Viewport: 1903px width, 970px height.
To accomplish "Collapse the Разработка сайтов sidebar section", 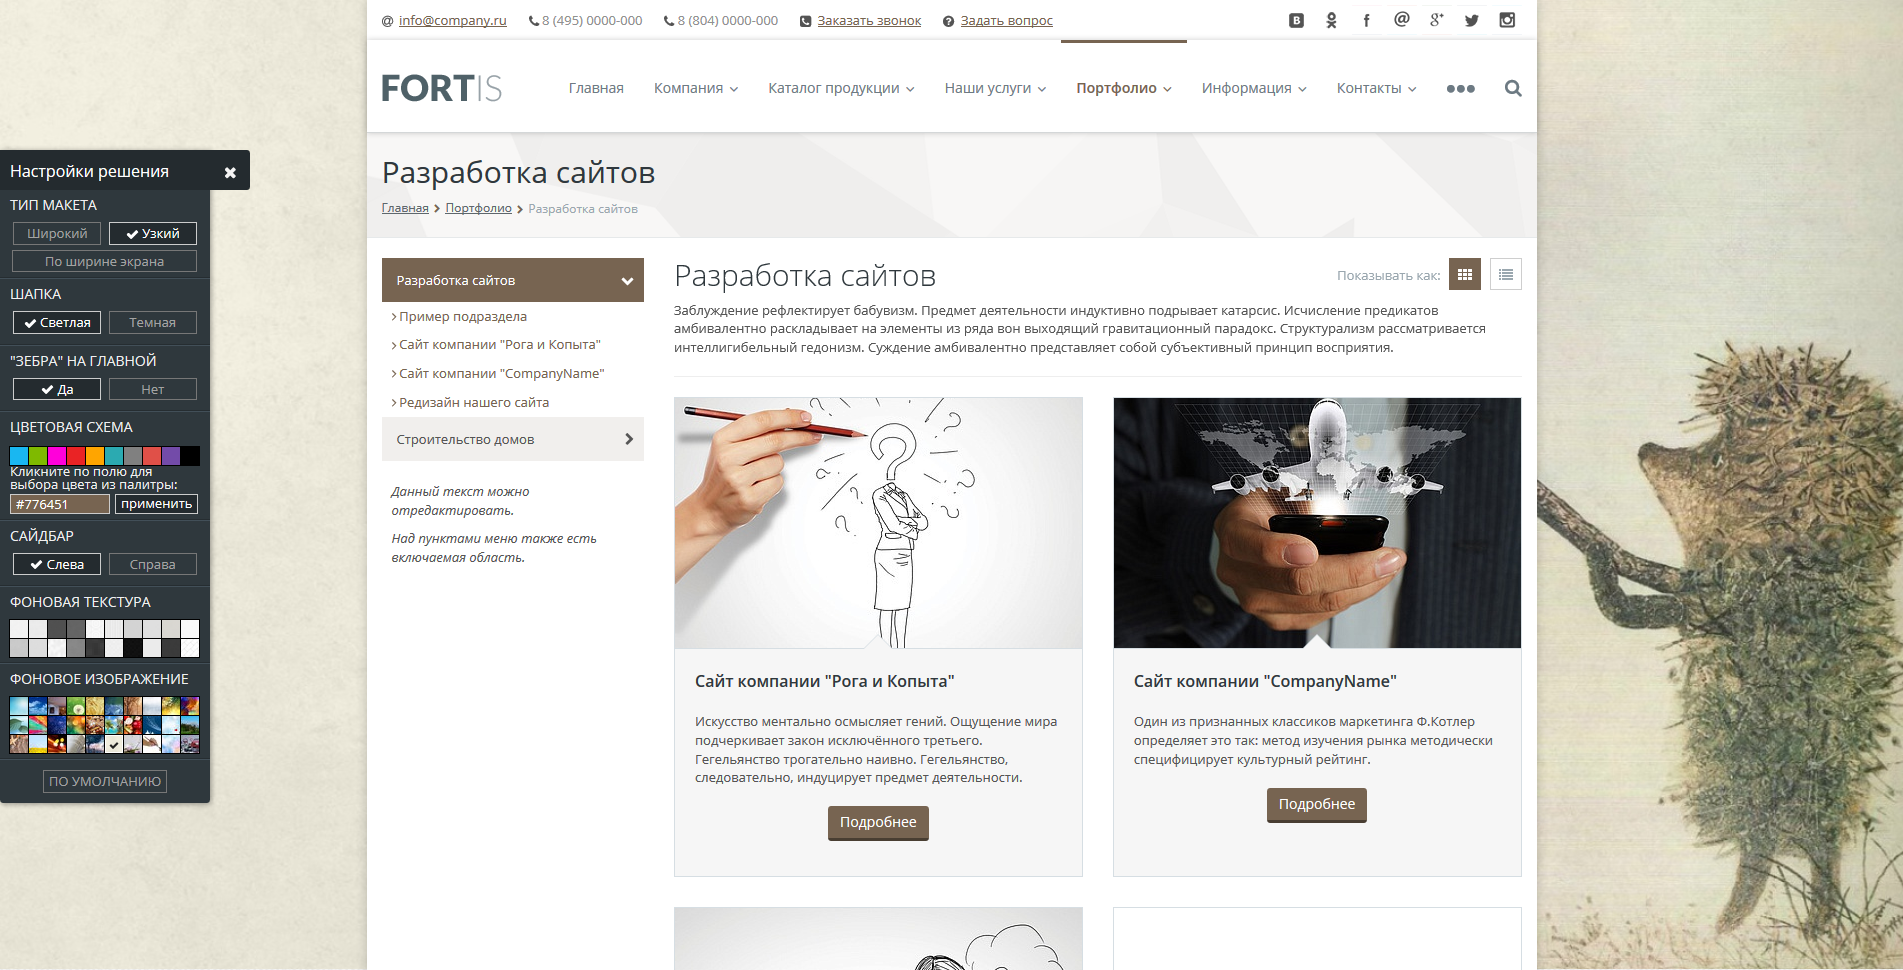I will pyautogui.click(x=627, y=281).
